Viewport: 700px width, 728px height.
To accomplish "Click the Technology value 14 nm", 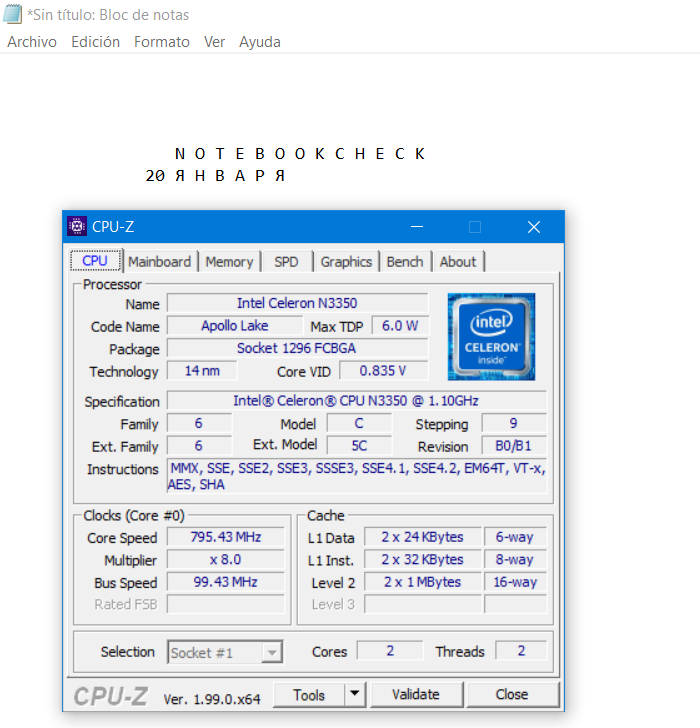I will click(x=202, y=370).
